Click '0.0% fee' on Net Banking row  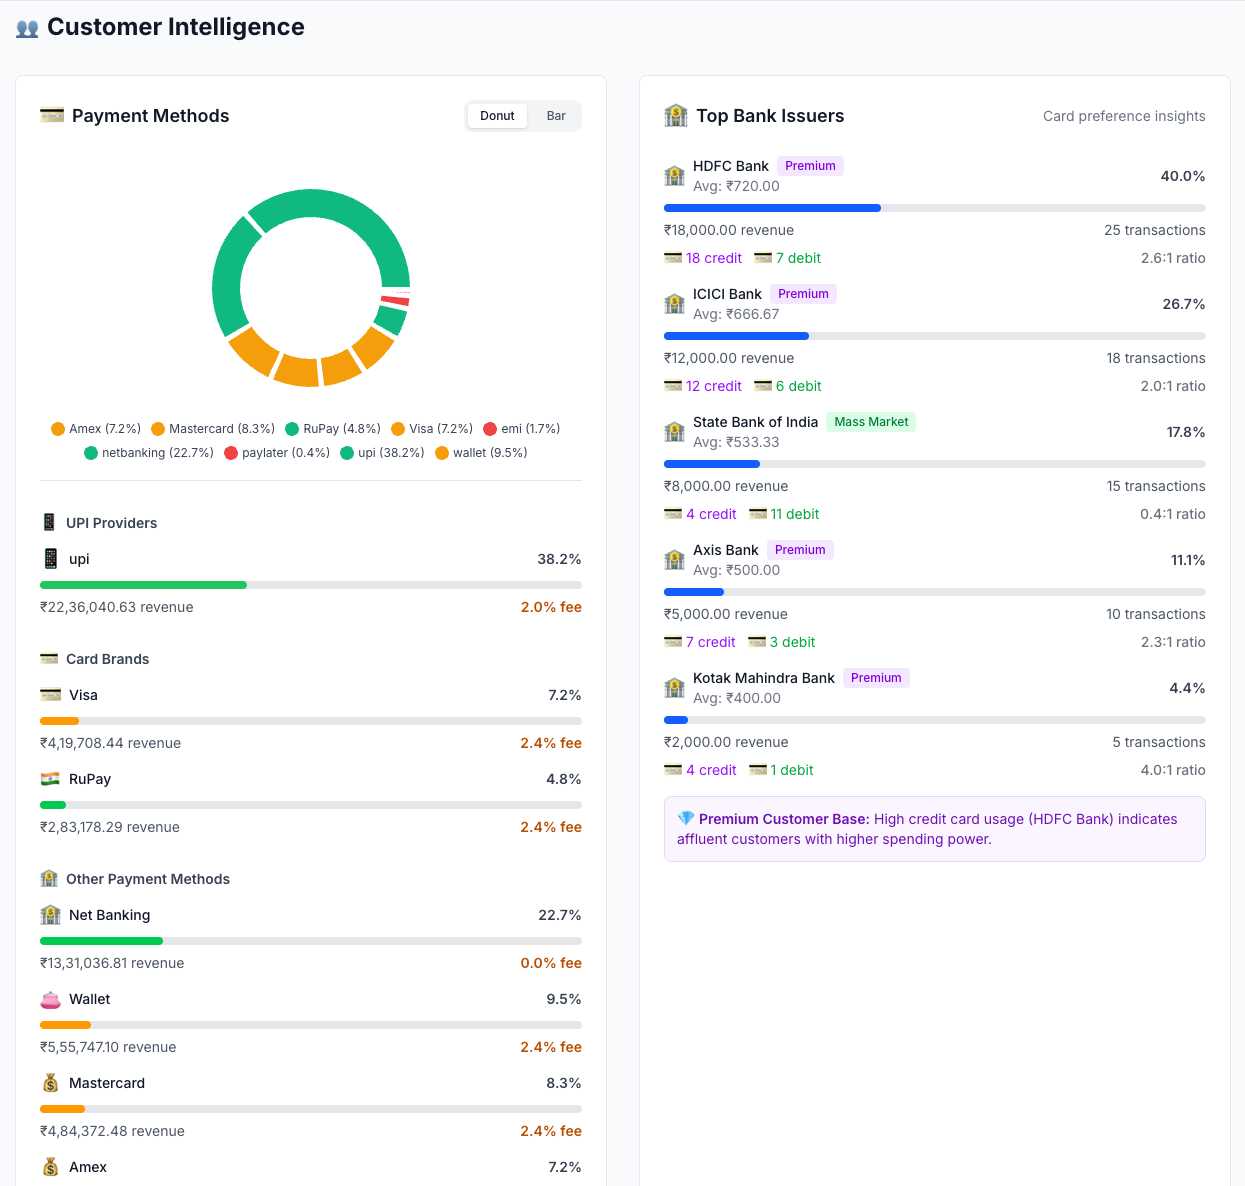pos(551,963)
